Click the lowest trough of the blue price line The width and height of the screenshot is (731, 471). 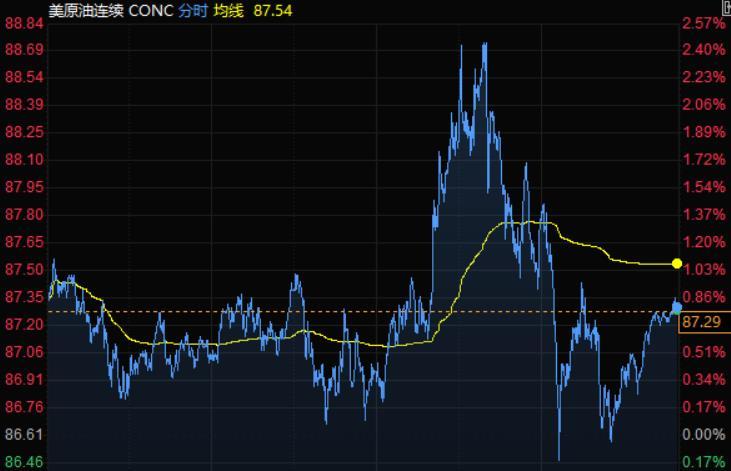[x=560, y=456]
